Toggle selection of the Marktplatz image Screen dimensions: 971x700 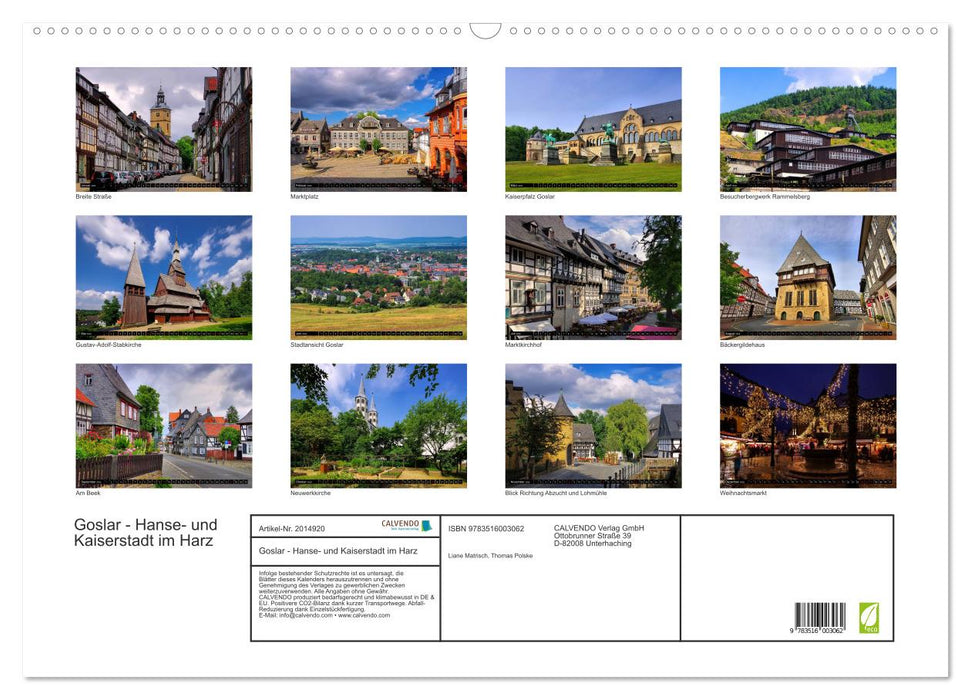pos(378,128)
